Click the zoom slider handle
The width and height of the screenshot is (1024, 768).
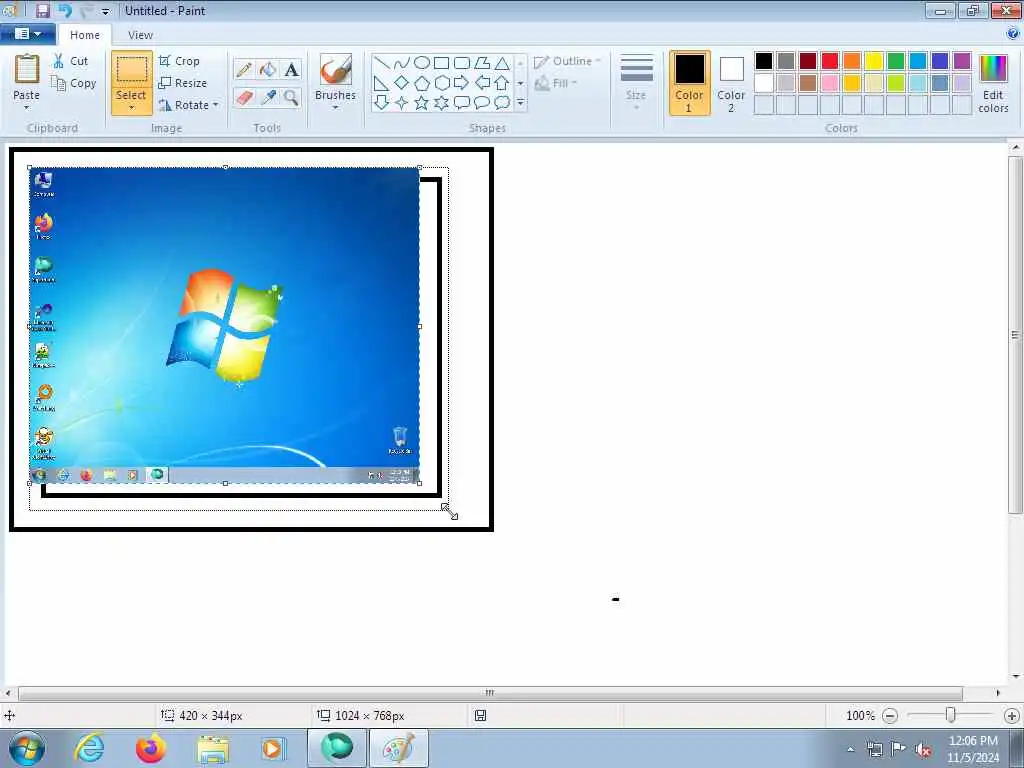coord(951,716)
